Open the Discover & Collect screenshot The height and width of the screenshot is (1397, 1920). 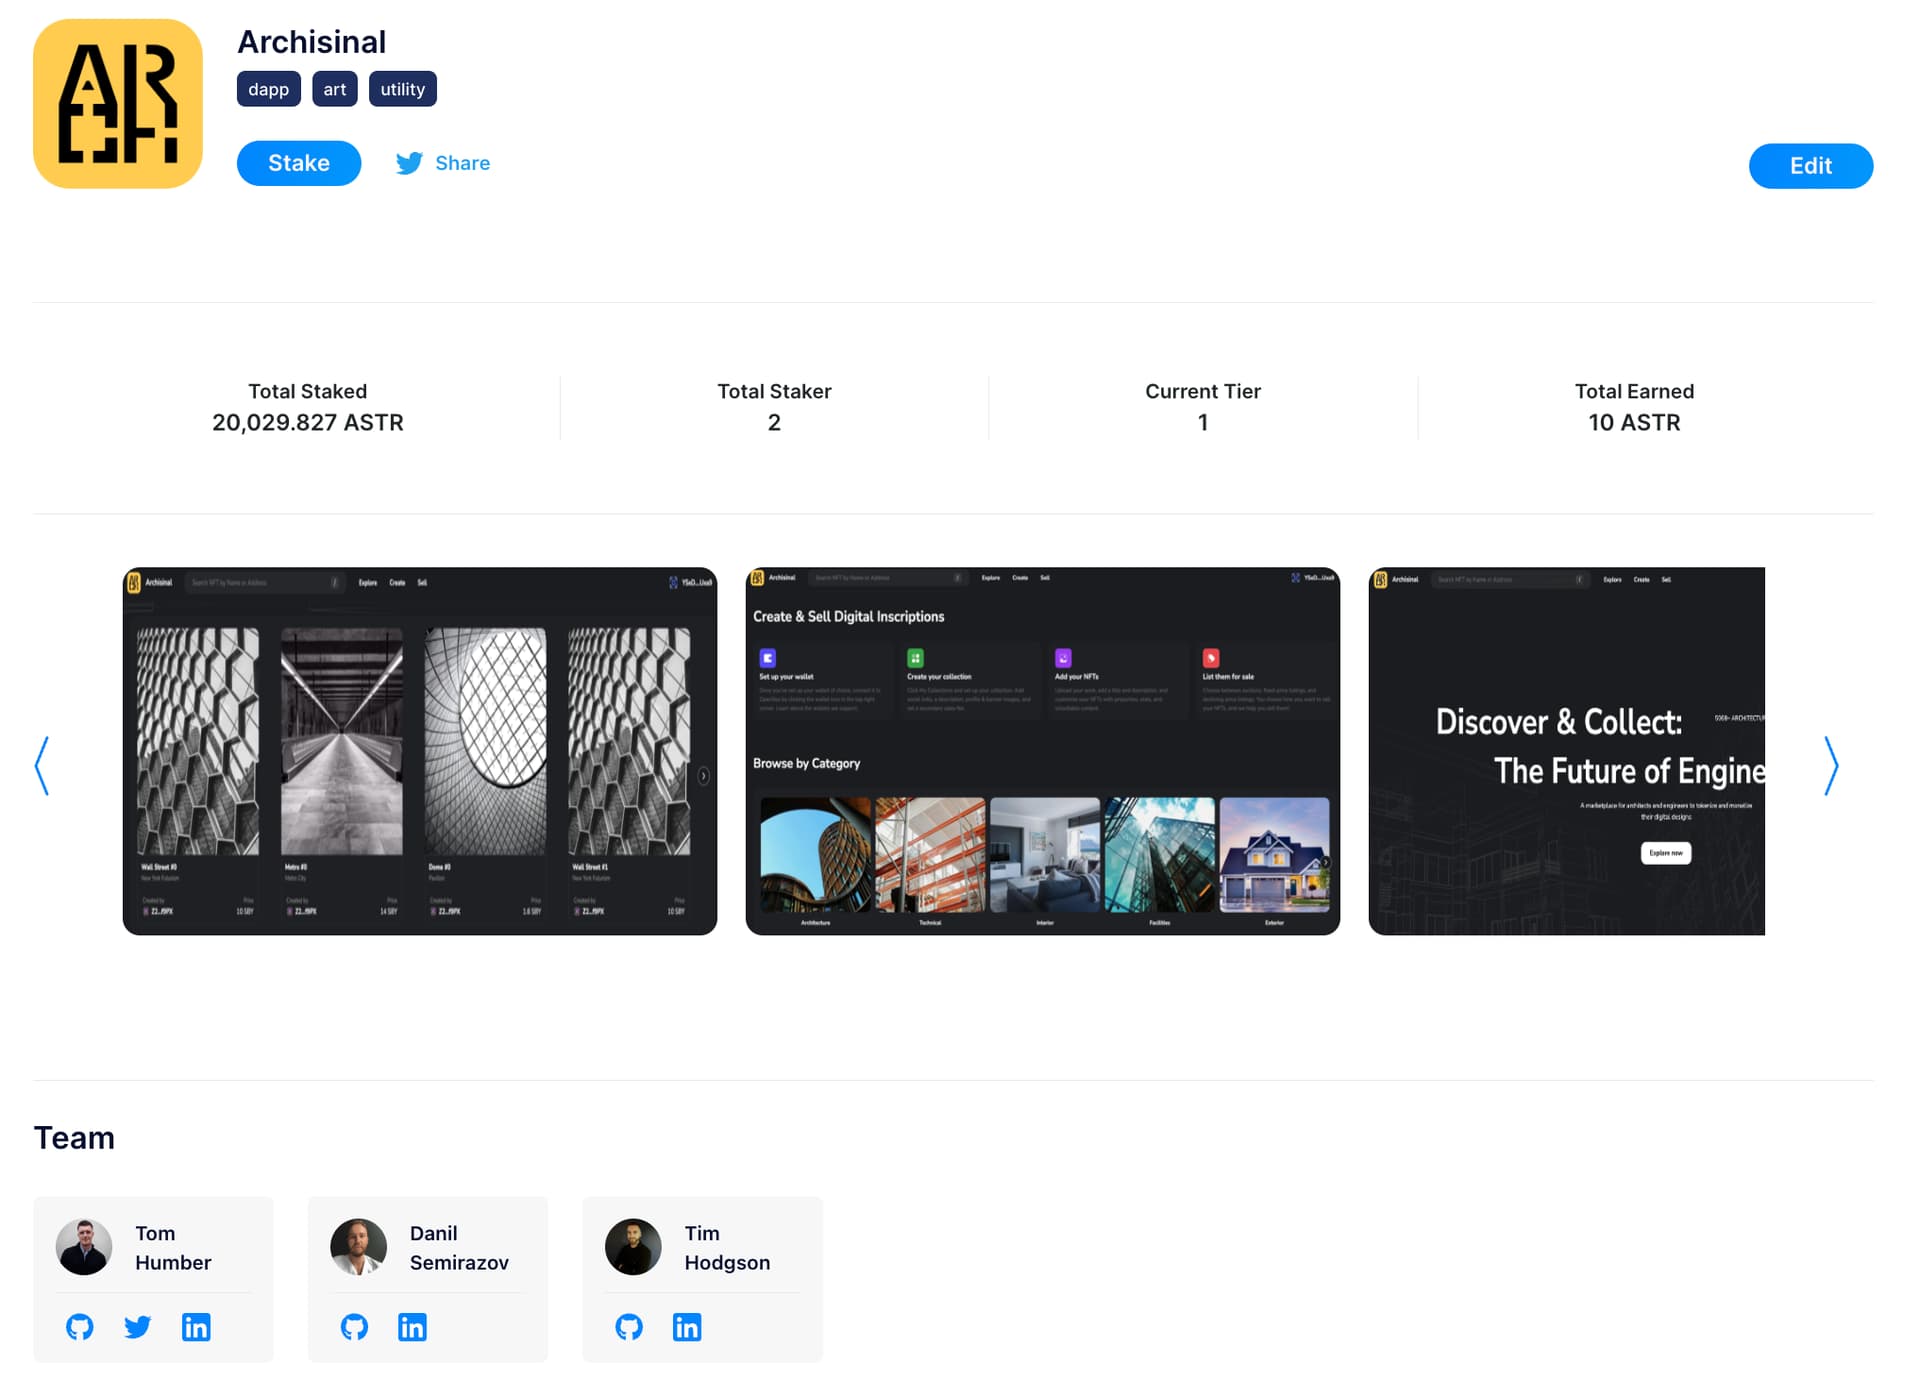pos(1566,751)
